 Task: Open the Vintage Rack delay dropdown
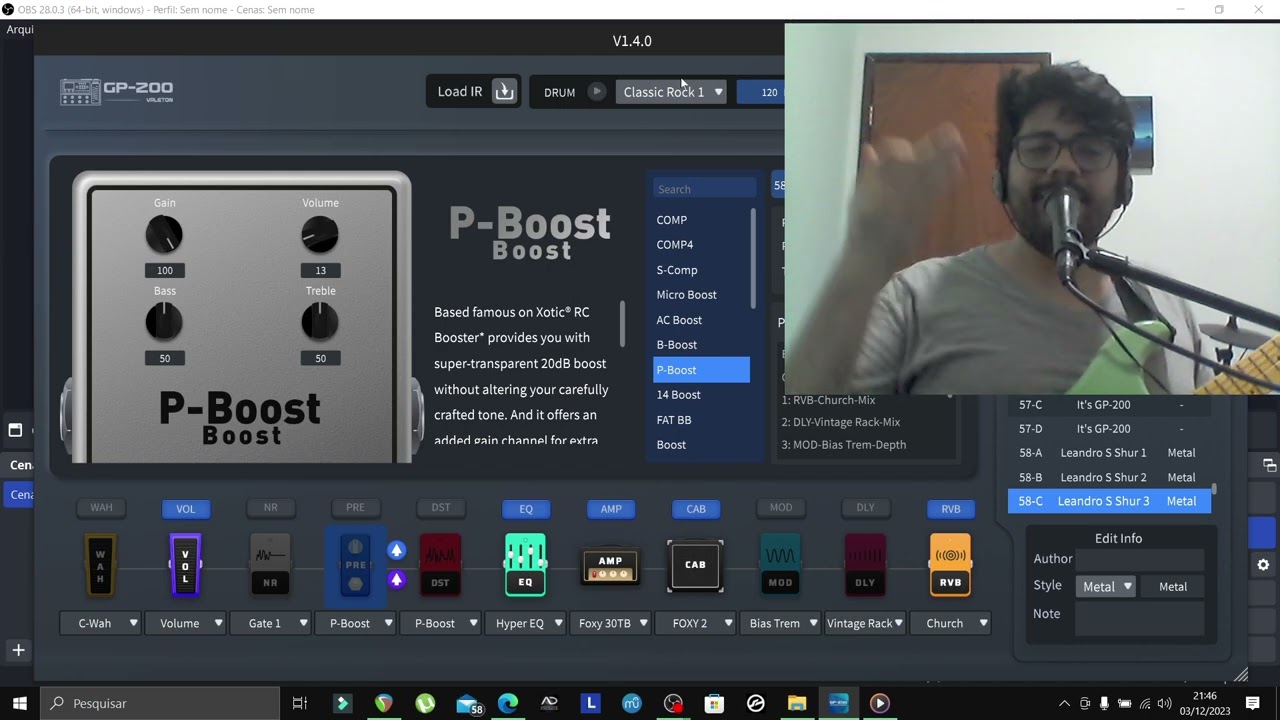pyautogui.click(x=865, y=623)
